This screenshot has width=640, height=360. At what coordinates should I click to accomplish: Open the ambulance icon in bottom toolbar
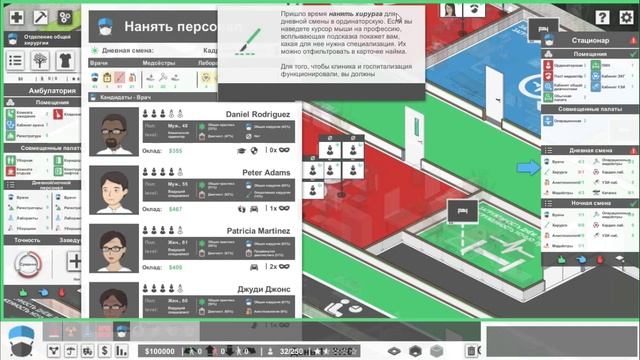point(88,351)
